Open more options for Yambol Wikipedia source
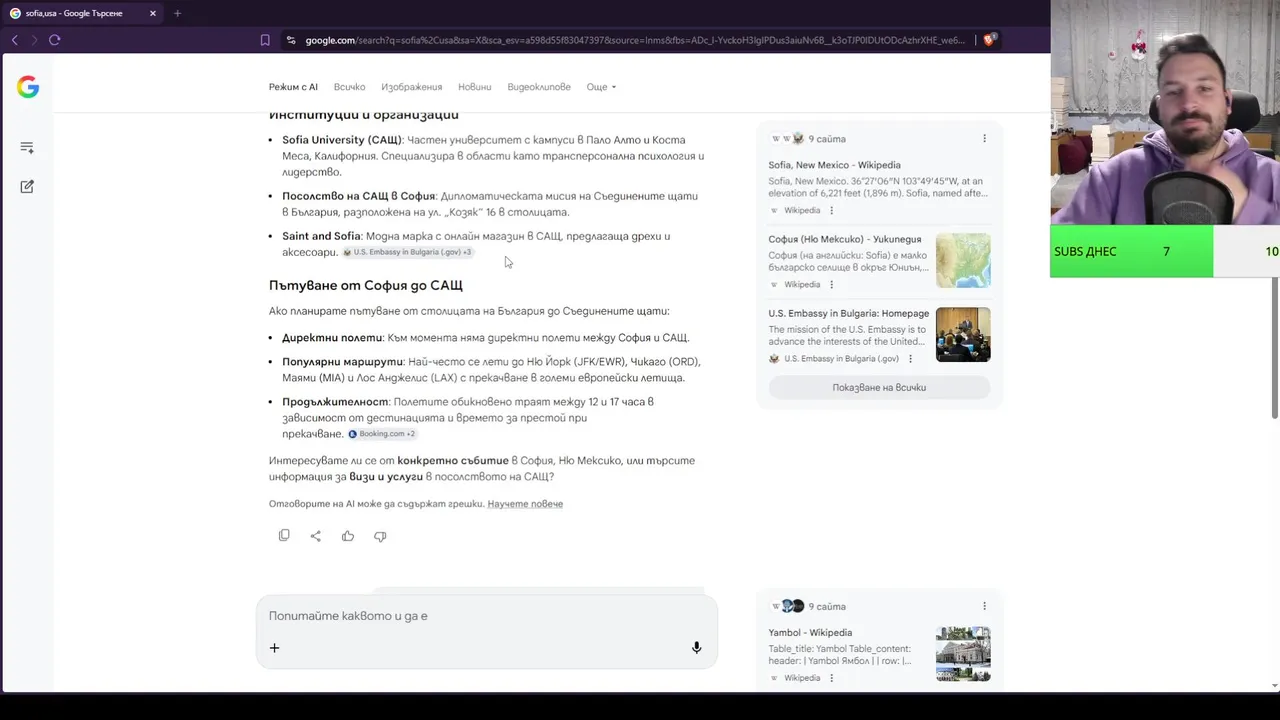The height and width of the screenshot is (720, 1280). (831, 678)
